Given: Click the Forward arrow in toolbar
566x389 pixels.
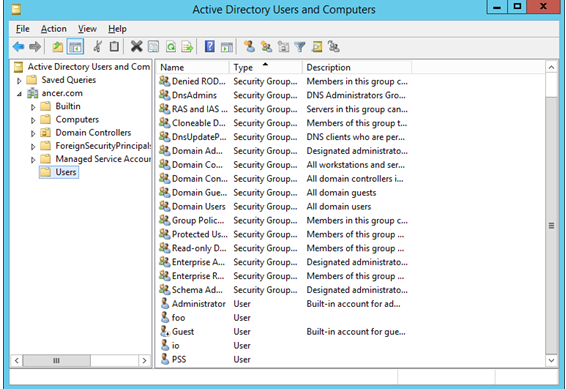Looking at the screenshot, I should pyautogui.click(x=35, y=47).
